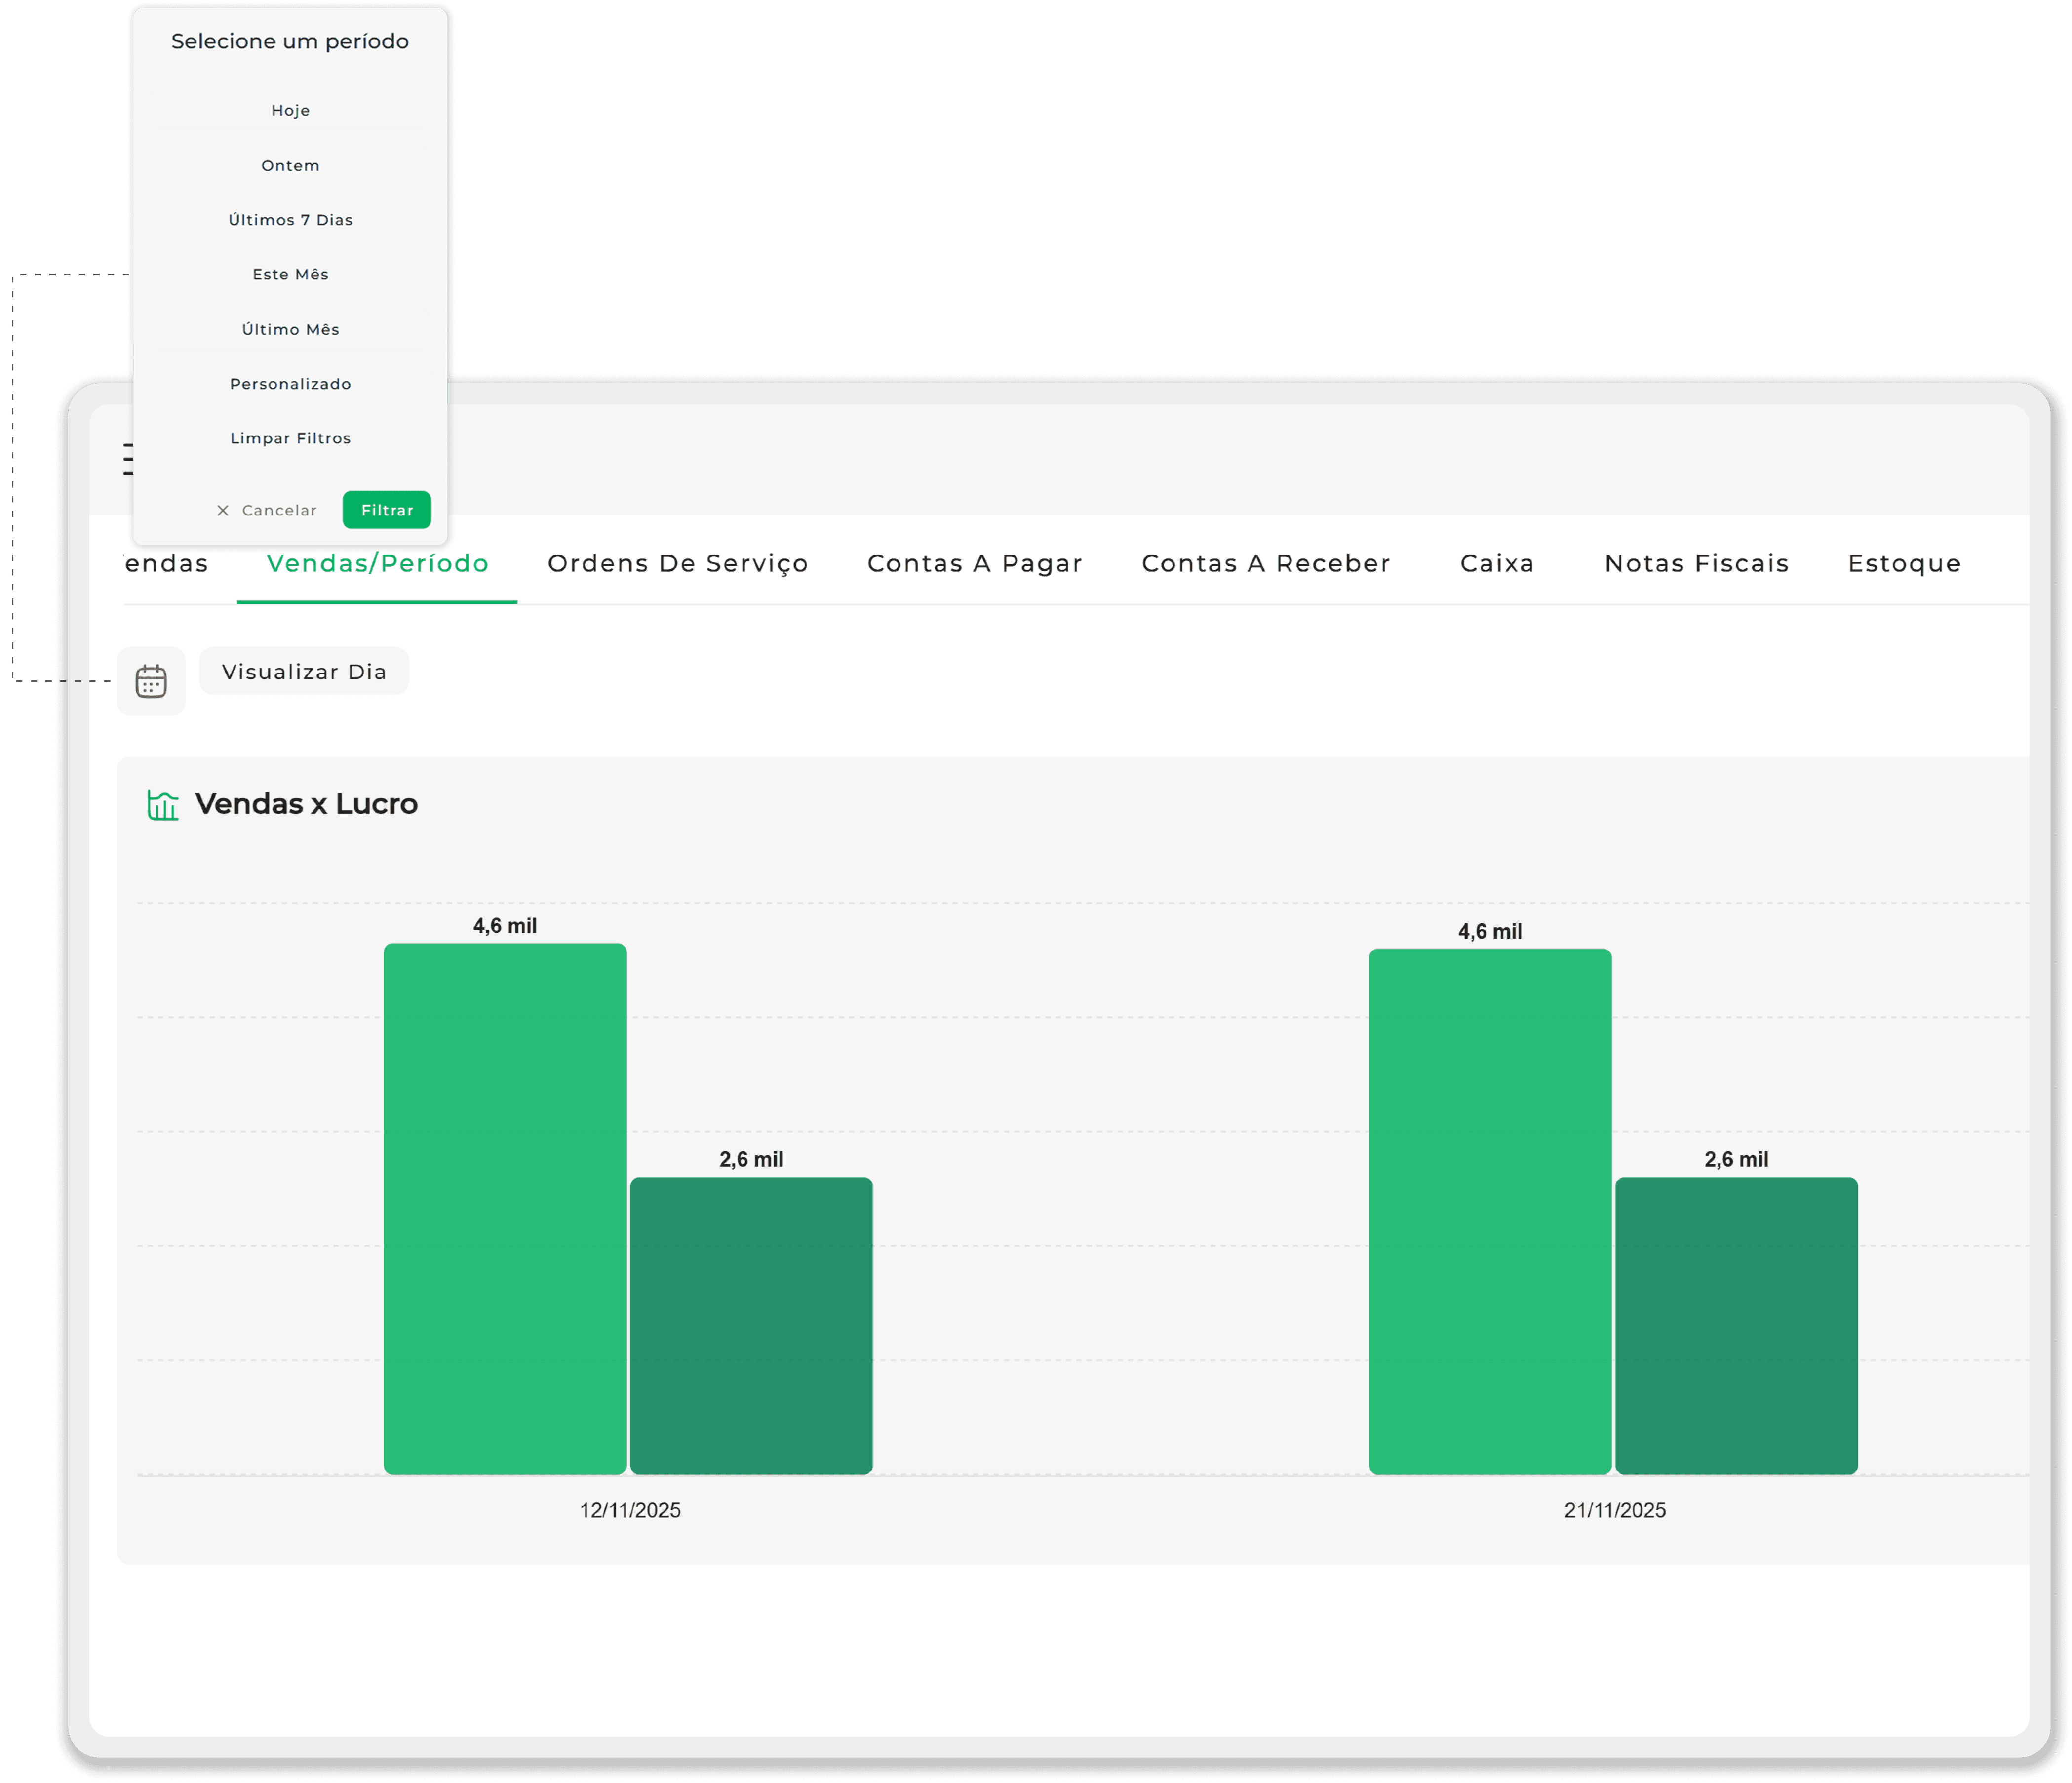The image size is (2072, 1783).
Task: Choose Últimos 7 Dias period
Action: pos(290,220)
